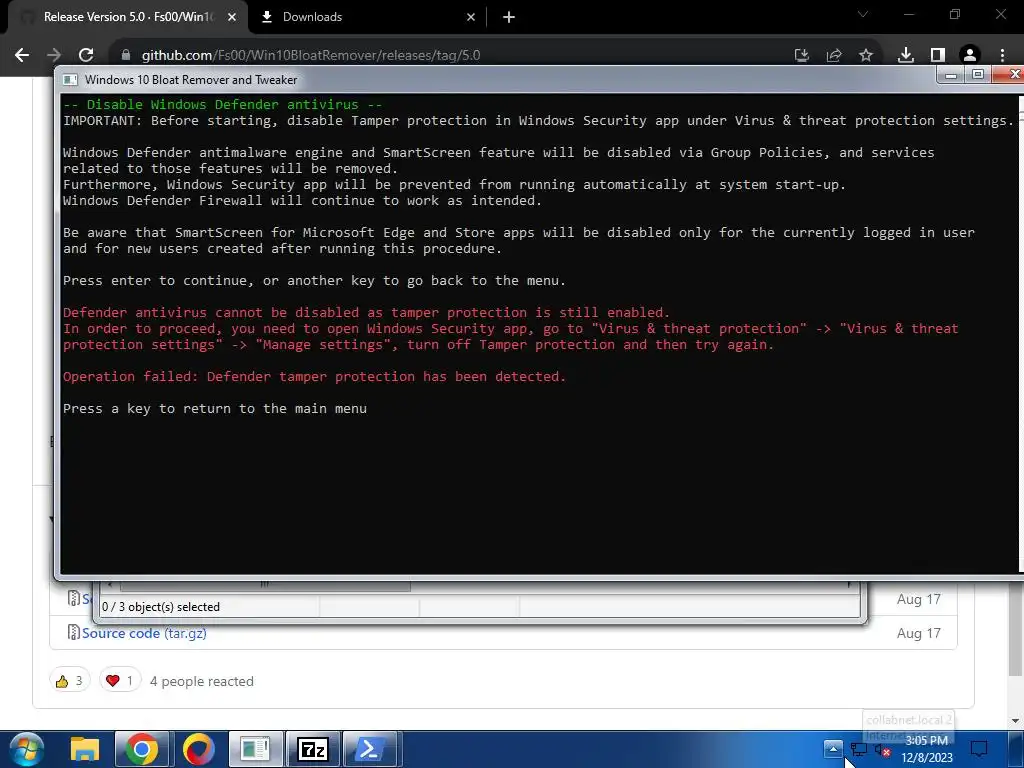The width and height of the screenshot is (1024, 768).
Task: Close the Release Version 5.0 tab
Action: click(x=232, y=17)
